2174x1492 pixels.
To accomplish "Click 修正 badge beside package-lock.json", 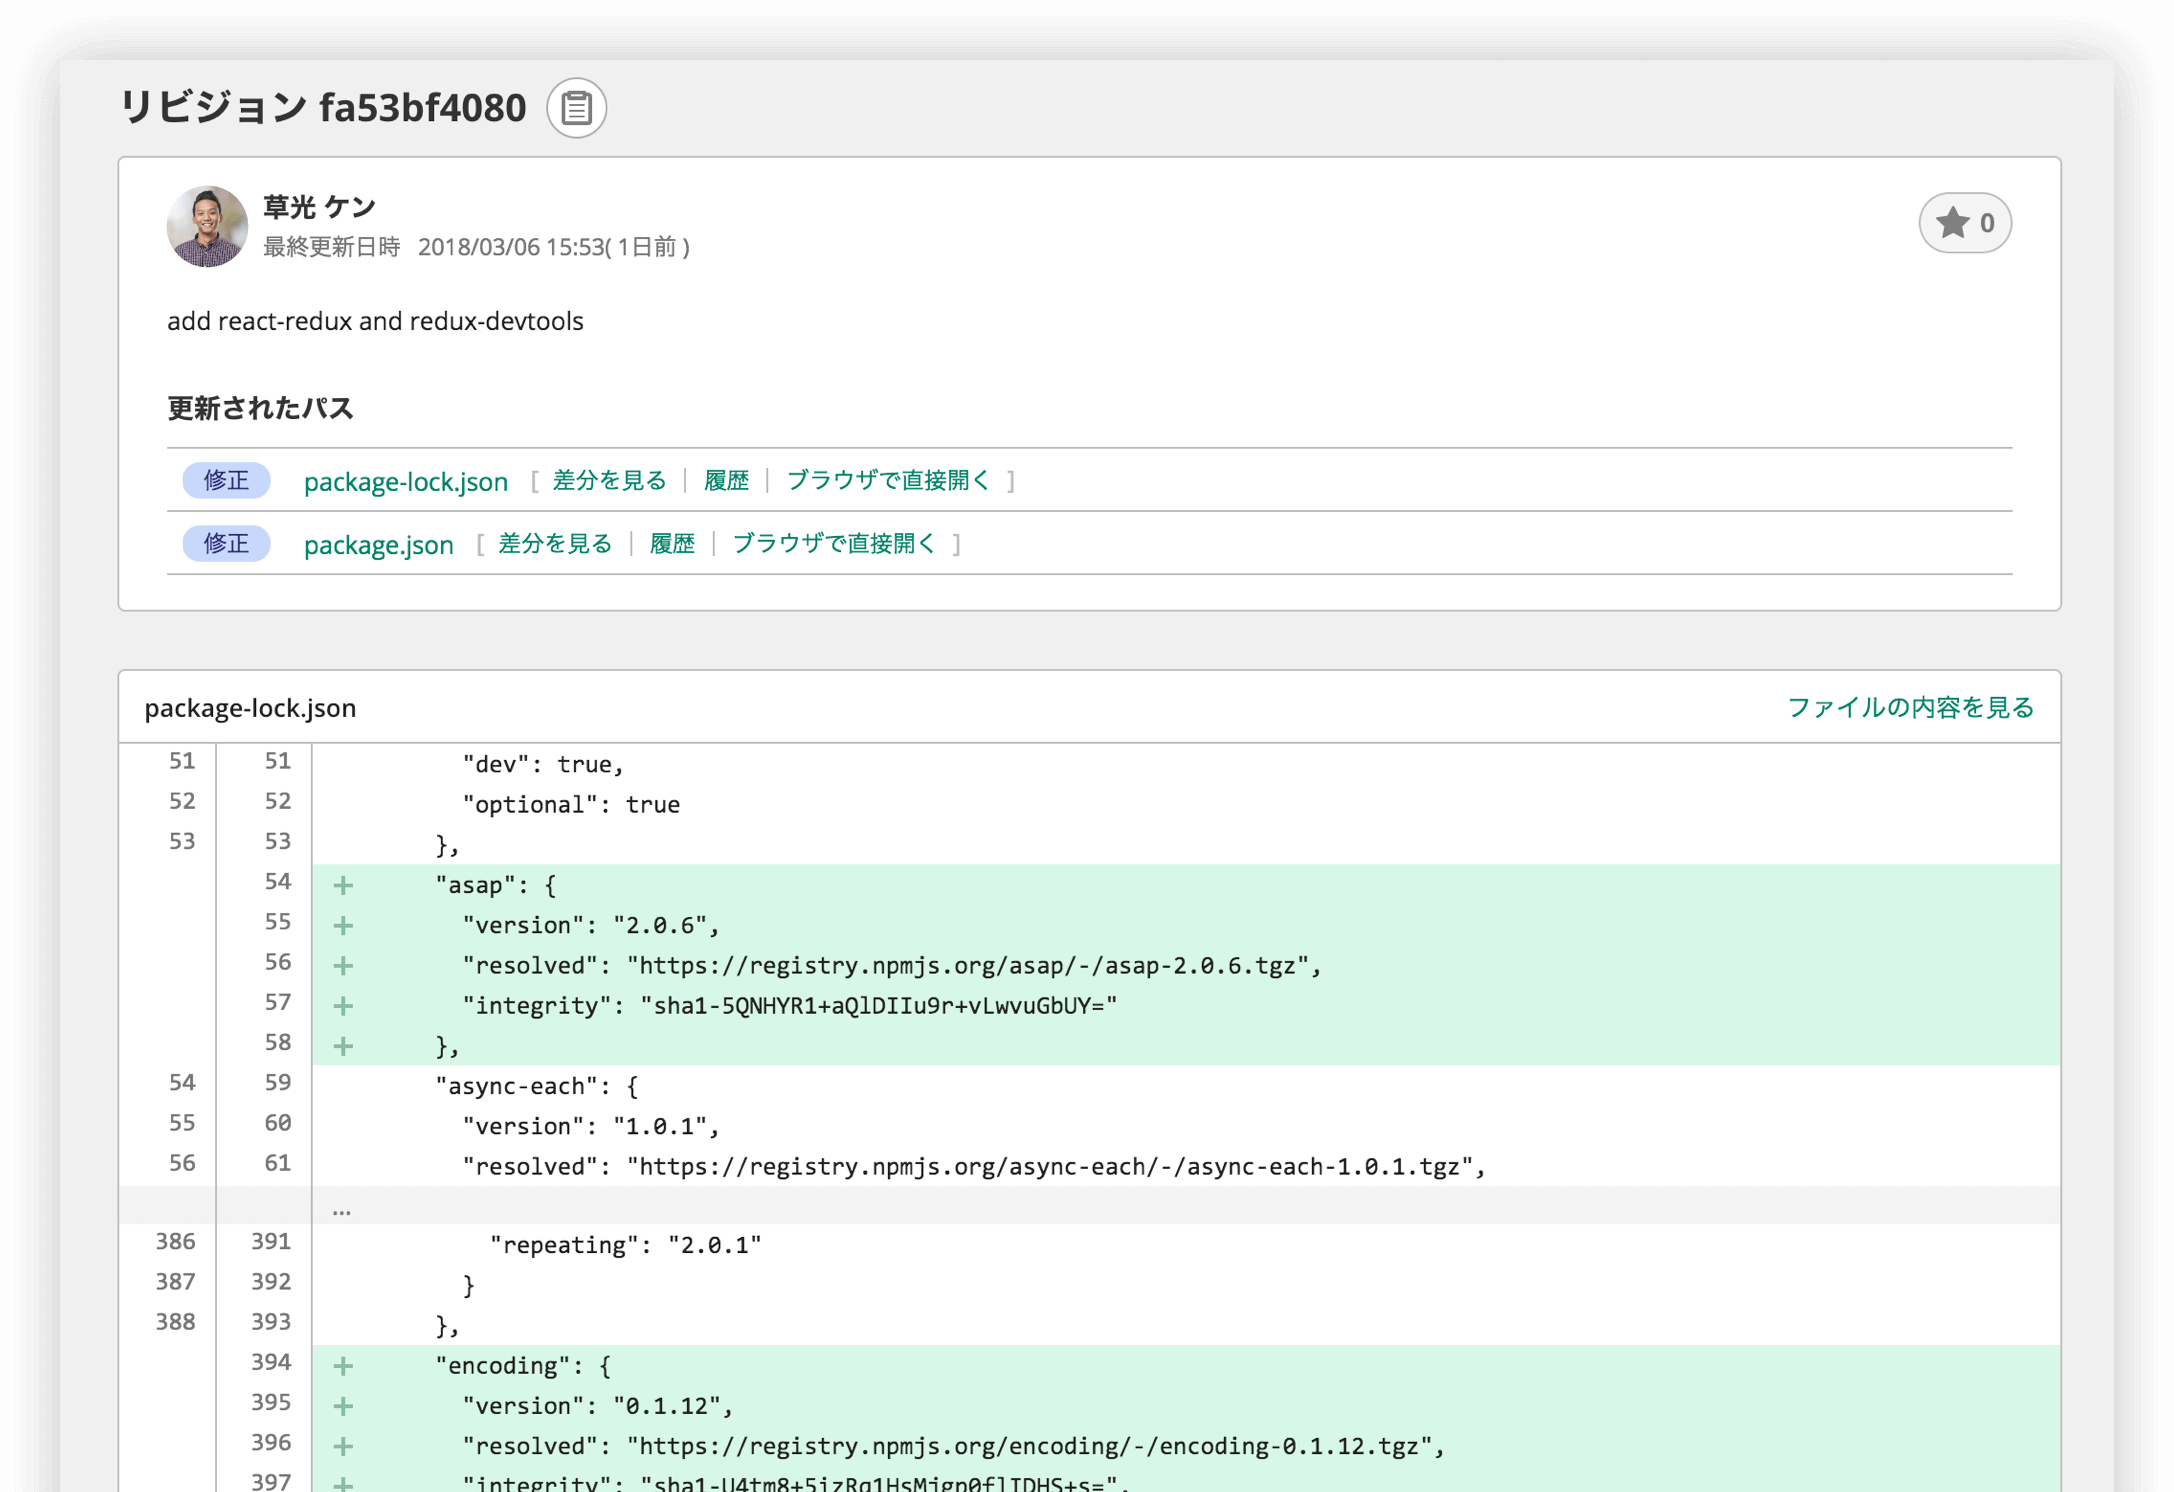I will coord(226,481).
